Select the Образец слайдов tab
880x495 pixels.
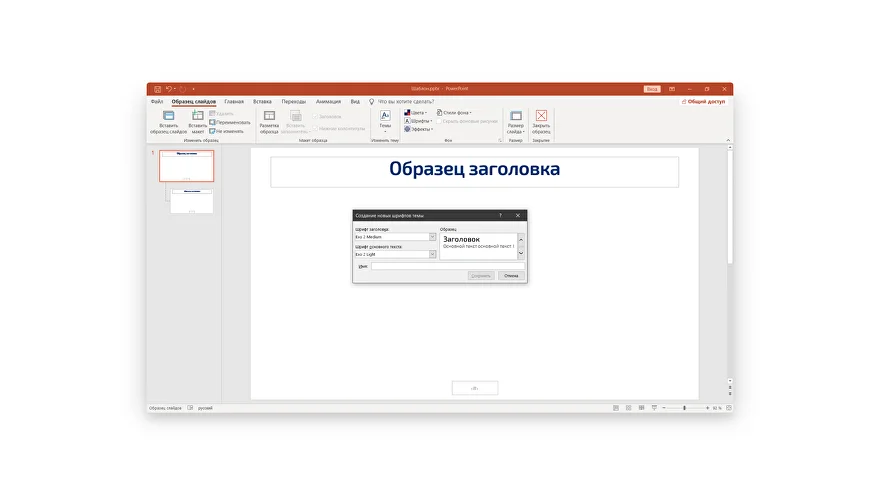194,102
